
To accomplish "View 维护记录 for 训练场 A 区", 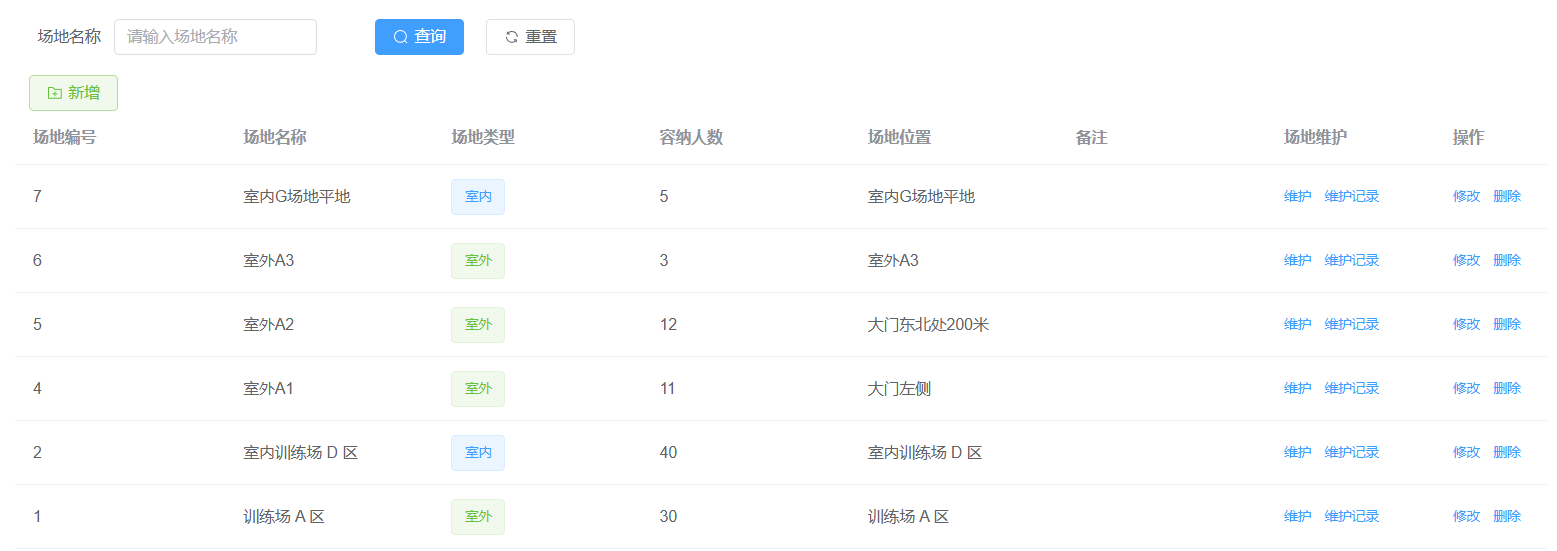I will point(1351,517).
